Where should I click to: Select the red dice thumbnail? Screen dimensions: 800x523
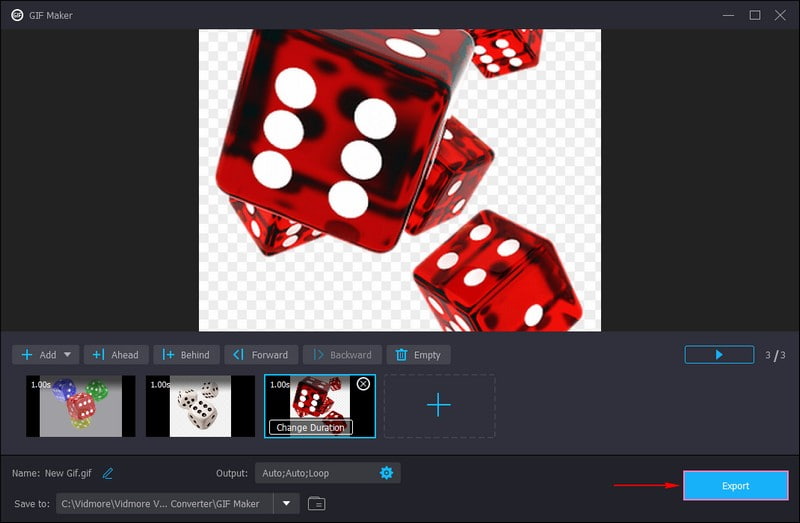pos(320,400)
